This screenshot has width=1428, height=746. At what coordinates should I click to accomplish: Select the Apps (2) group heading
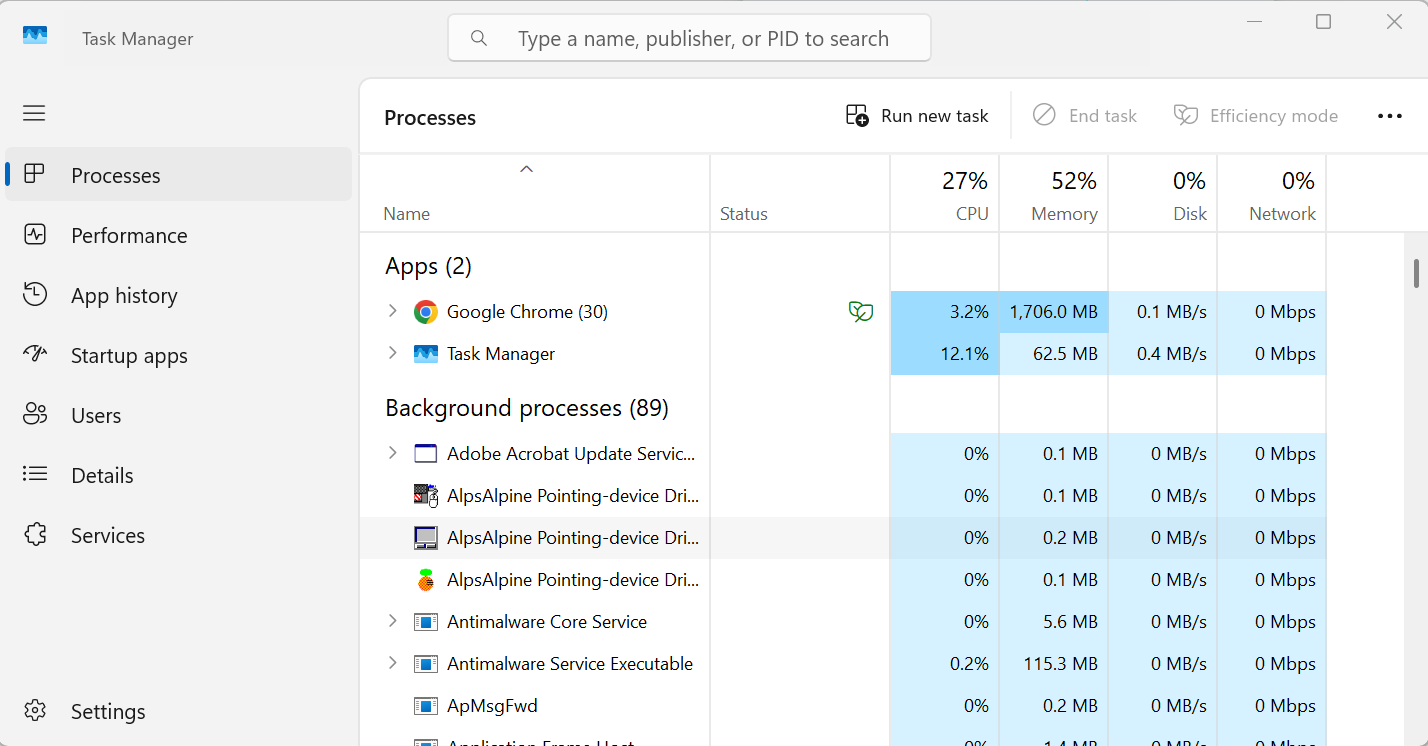[x=428, y=266]
